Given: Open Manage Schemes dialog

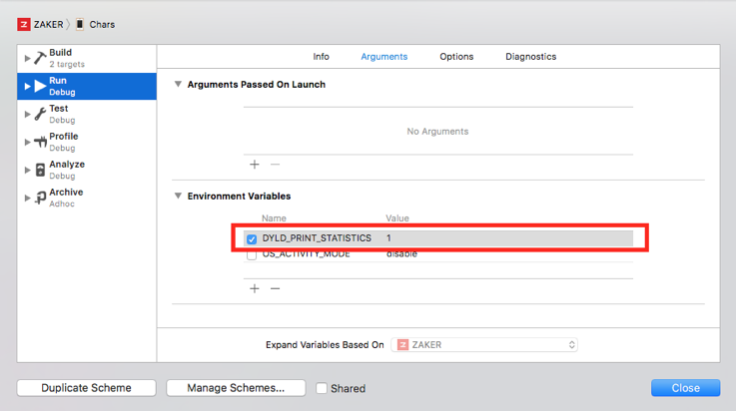Looking at the screenshot, I should pyautogui.click(x=236, y=388).
